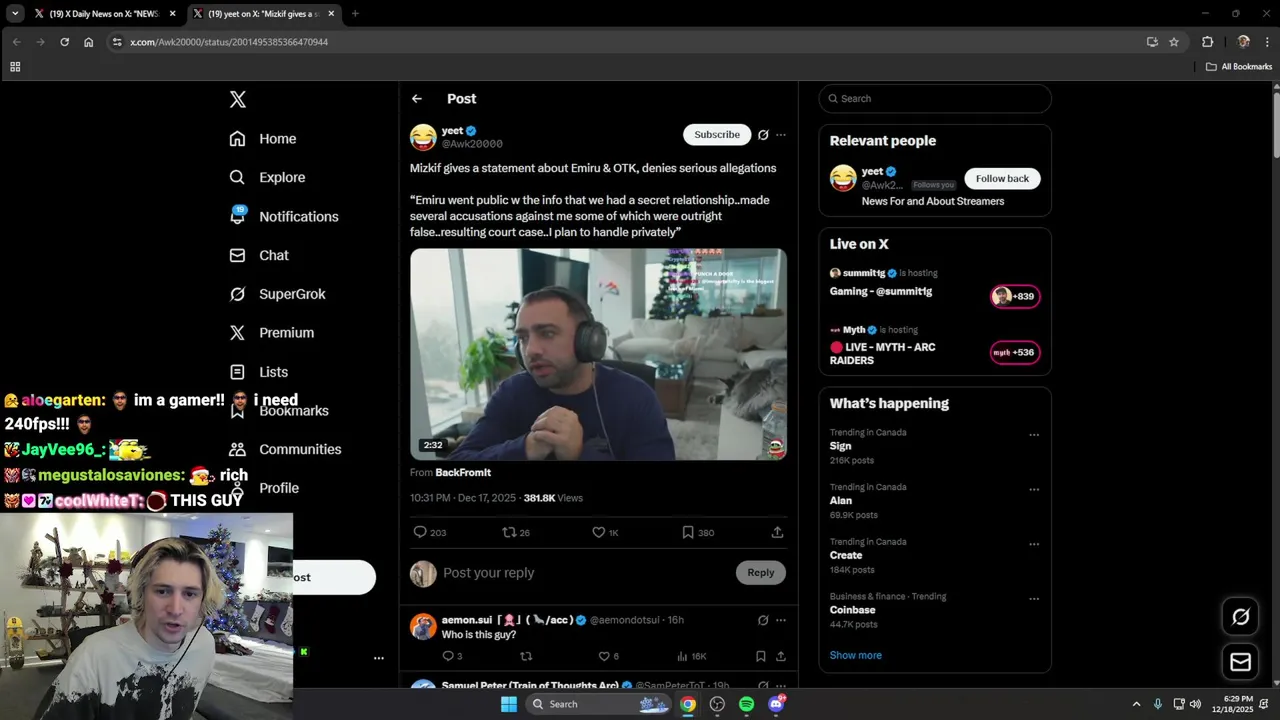Click the X logo in sidebar
This screenshot has width=1280, height=720.
pos(237,99)
